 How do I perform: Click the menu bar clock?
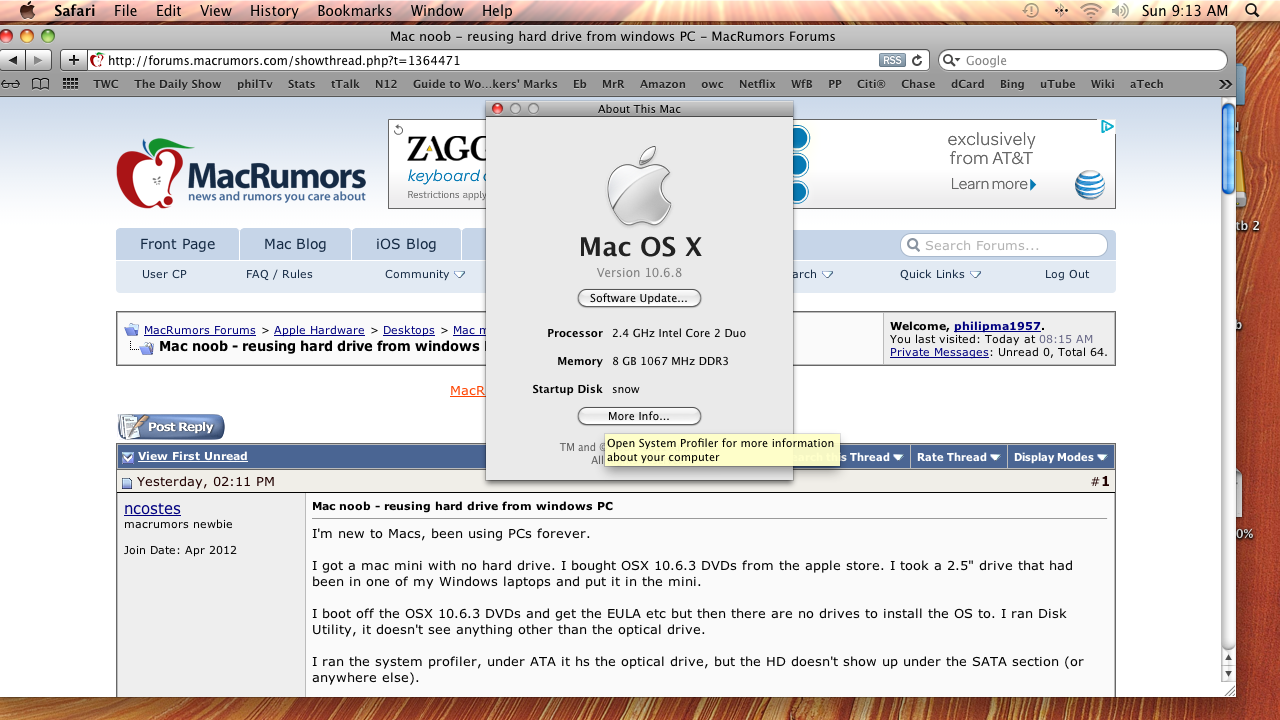1185,10
